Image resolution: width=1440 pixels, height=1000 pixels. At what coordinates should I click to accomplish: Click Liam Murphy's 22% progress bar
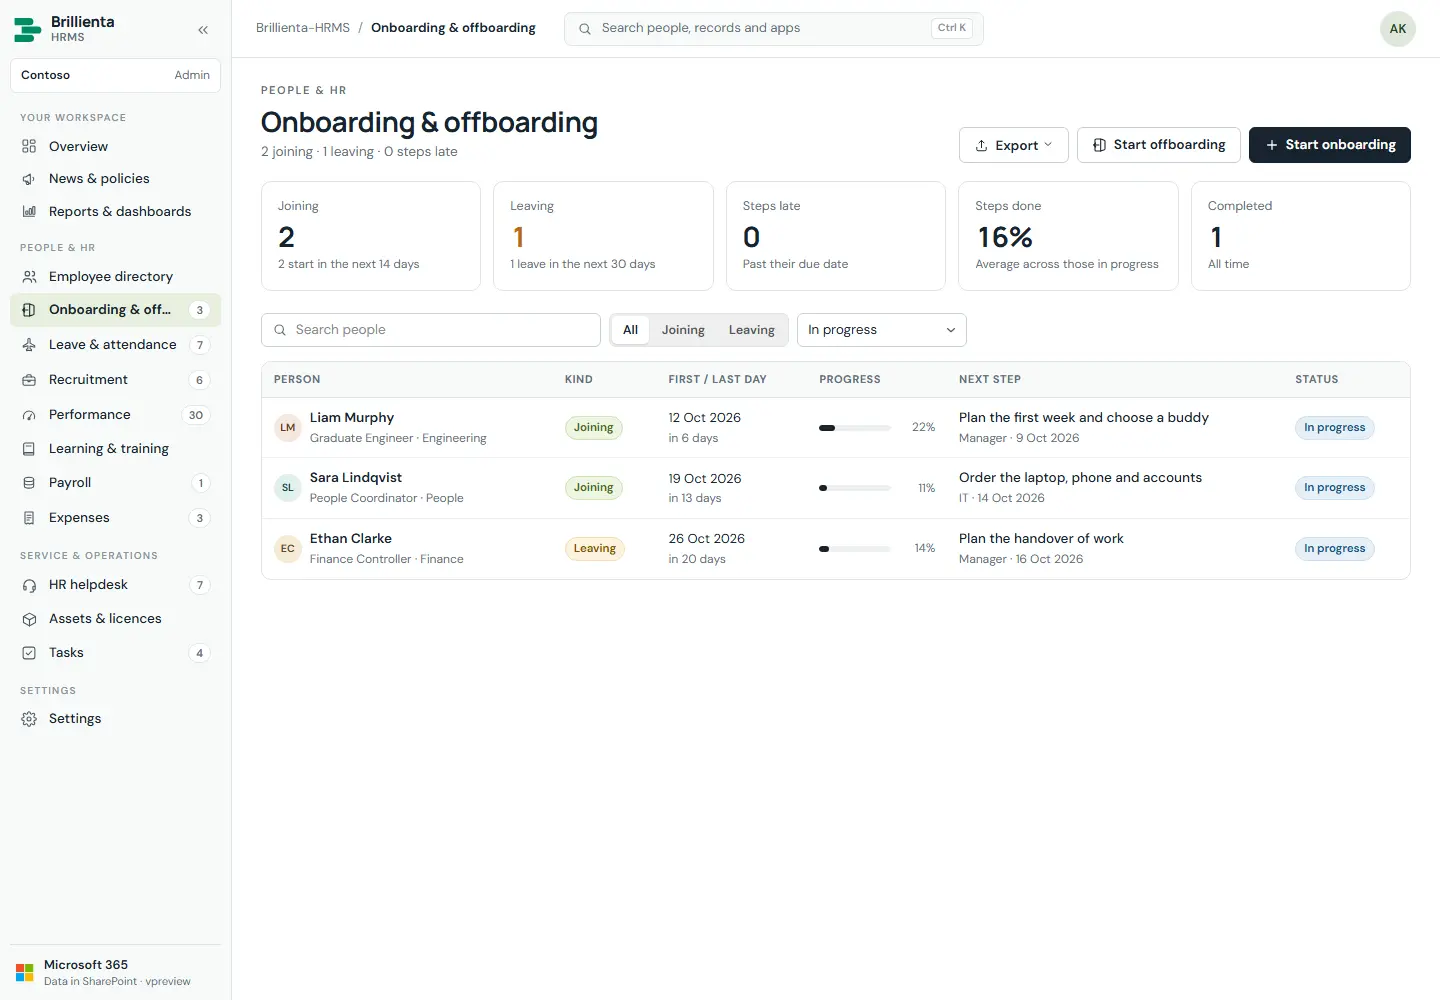tap(855, 428)
